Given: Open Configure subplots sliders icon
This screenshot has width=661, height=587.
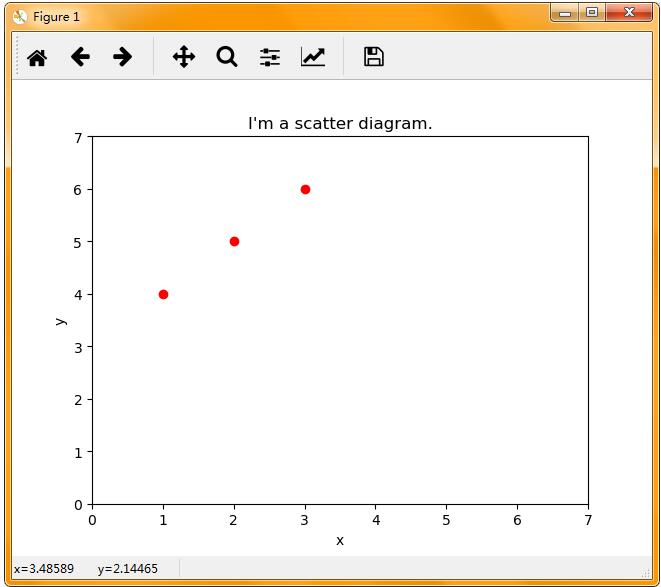Looking at the screenshot, I should (x=270, y=57).
